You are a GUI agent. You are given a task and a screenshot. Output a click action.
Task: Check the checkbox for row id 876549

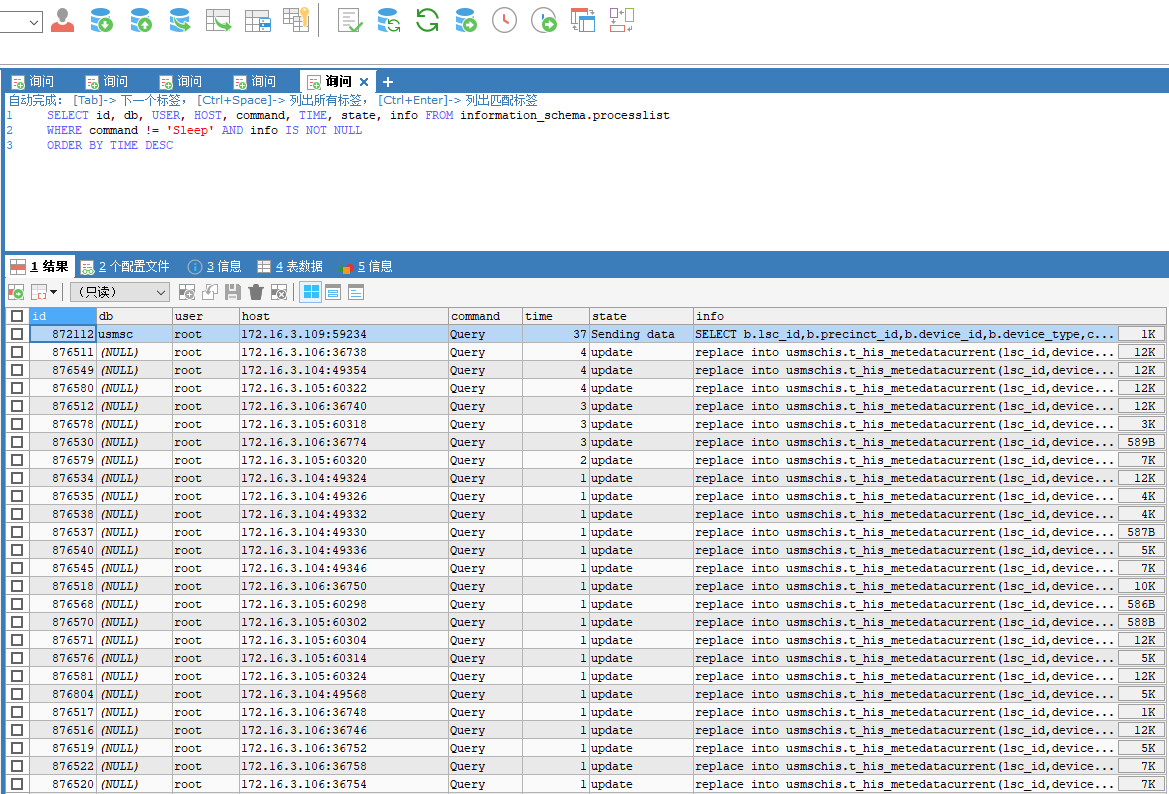pos(17,370)
